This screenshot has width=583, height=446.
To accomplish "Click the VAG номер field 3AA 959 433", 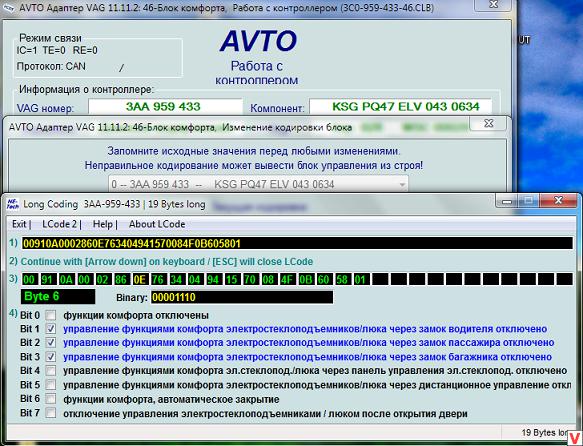I will (165, 107).
